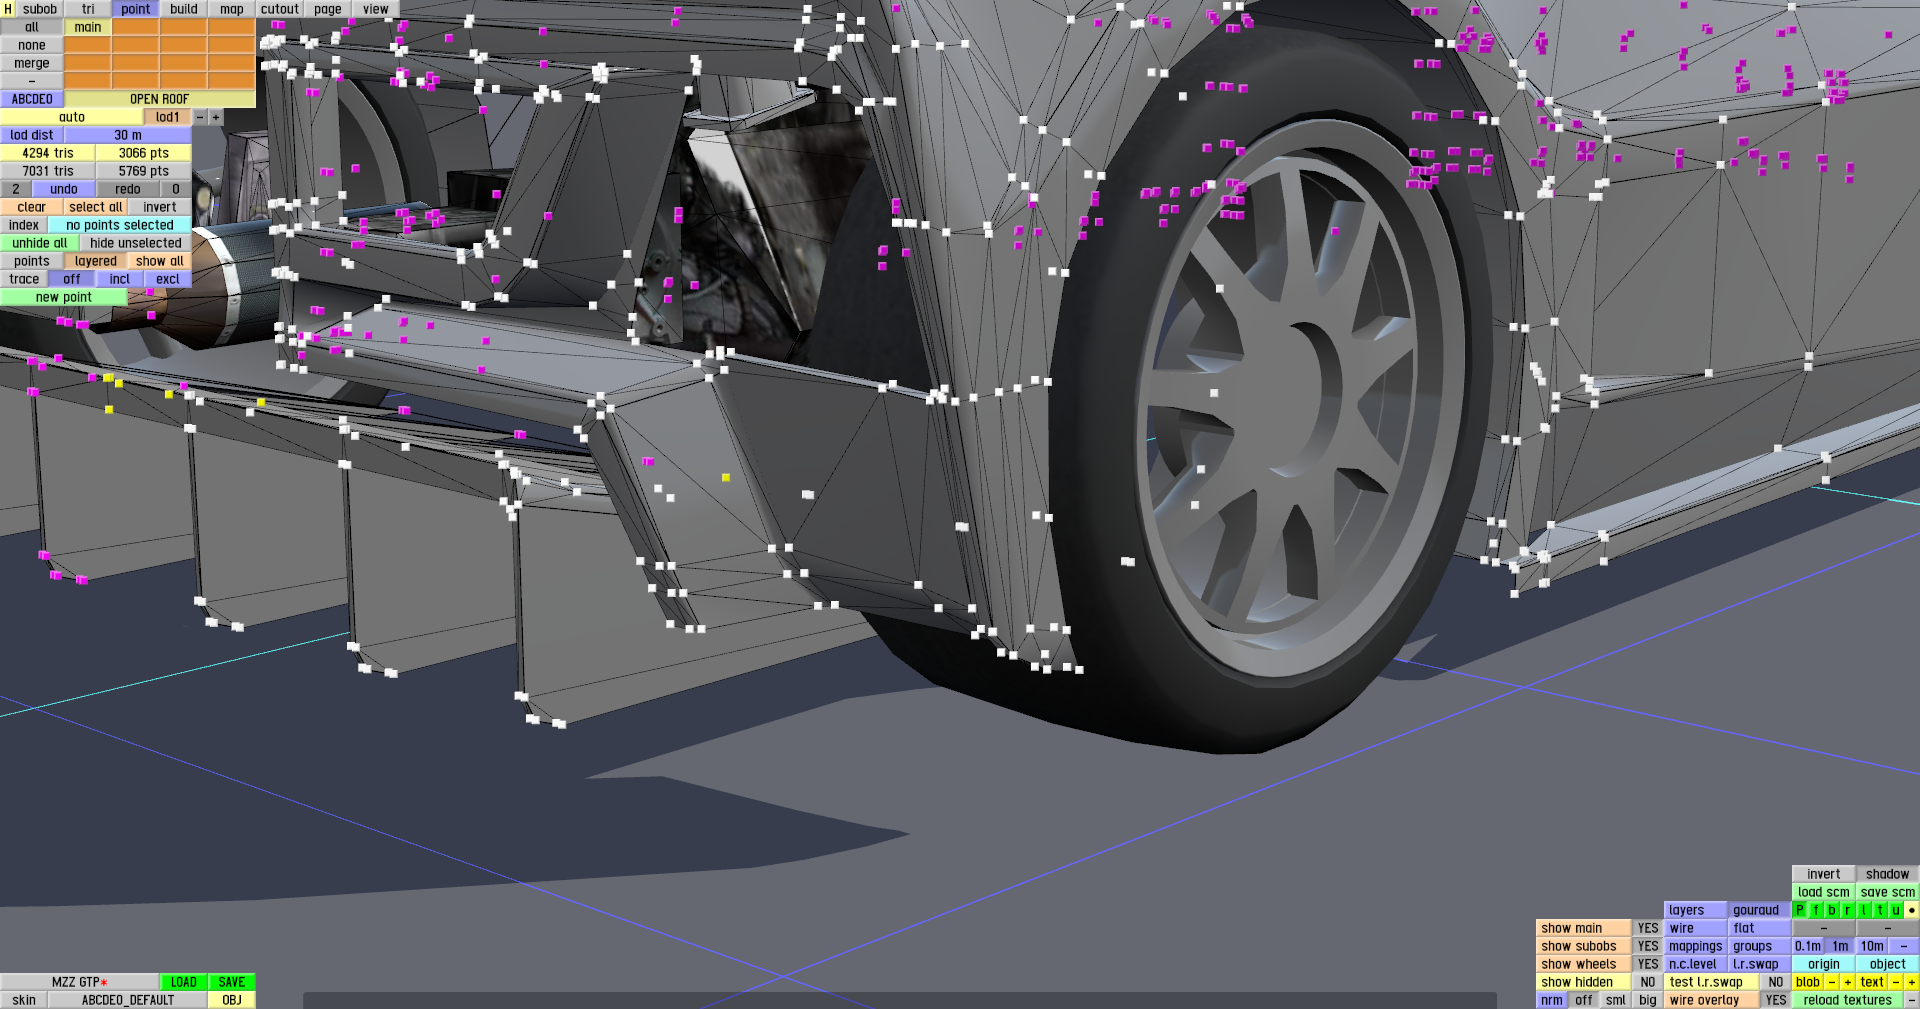Image resolution: width=1920 pixels, height=1009 pixels.
Task: Select the layers colour mode
Action: pos(1696,910)
